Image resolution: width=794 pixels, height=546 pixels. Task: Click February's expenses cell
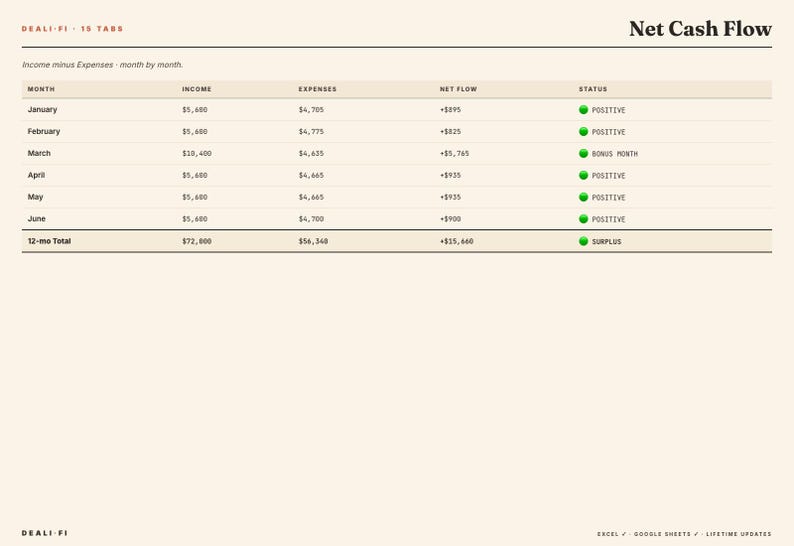[x=311, y=132]
